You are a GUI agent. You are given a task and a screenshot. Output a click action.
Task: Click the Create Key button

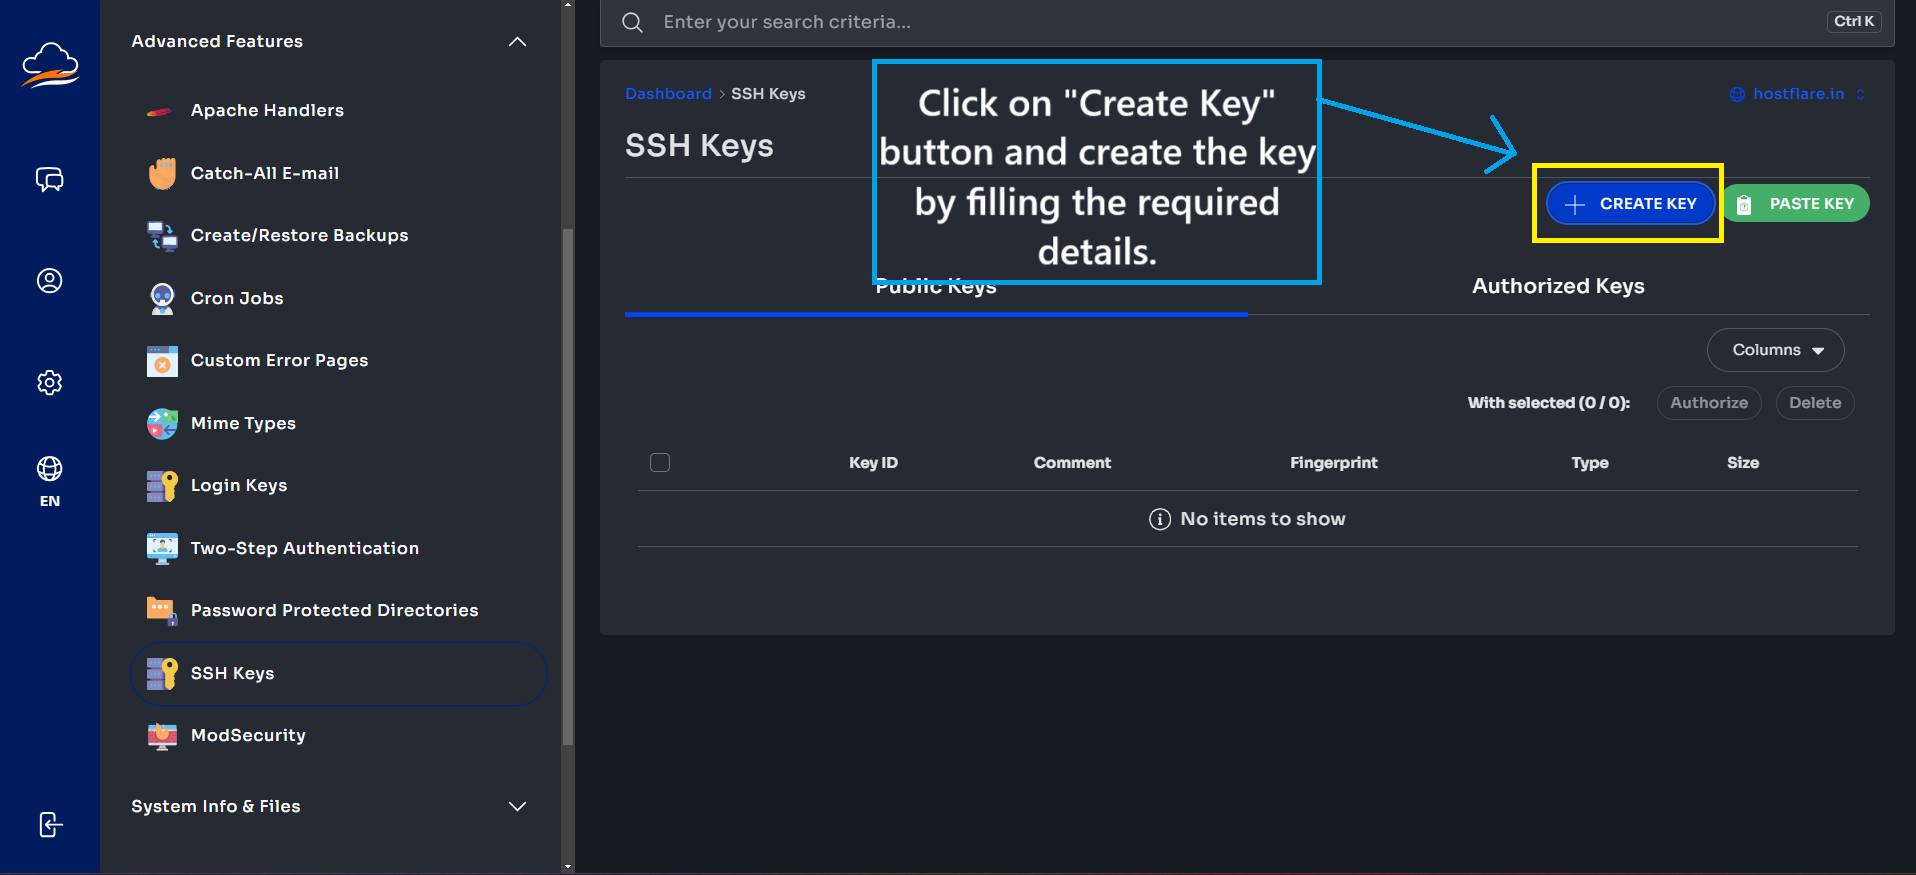click(x=1630, y=204)
